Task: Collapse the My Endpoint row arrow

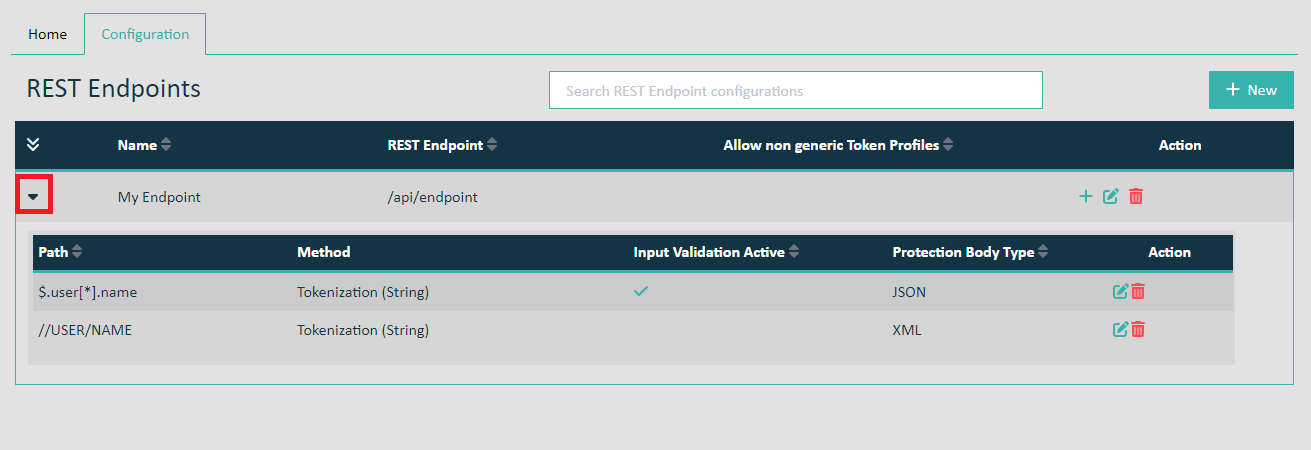Action: pyautogui.click(x=33, y=197)
